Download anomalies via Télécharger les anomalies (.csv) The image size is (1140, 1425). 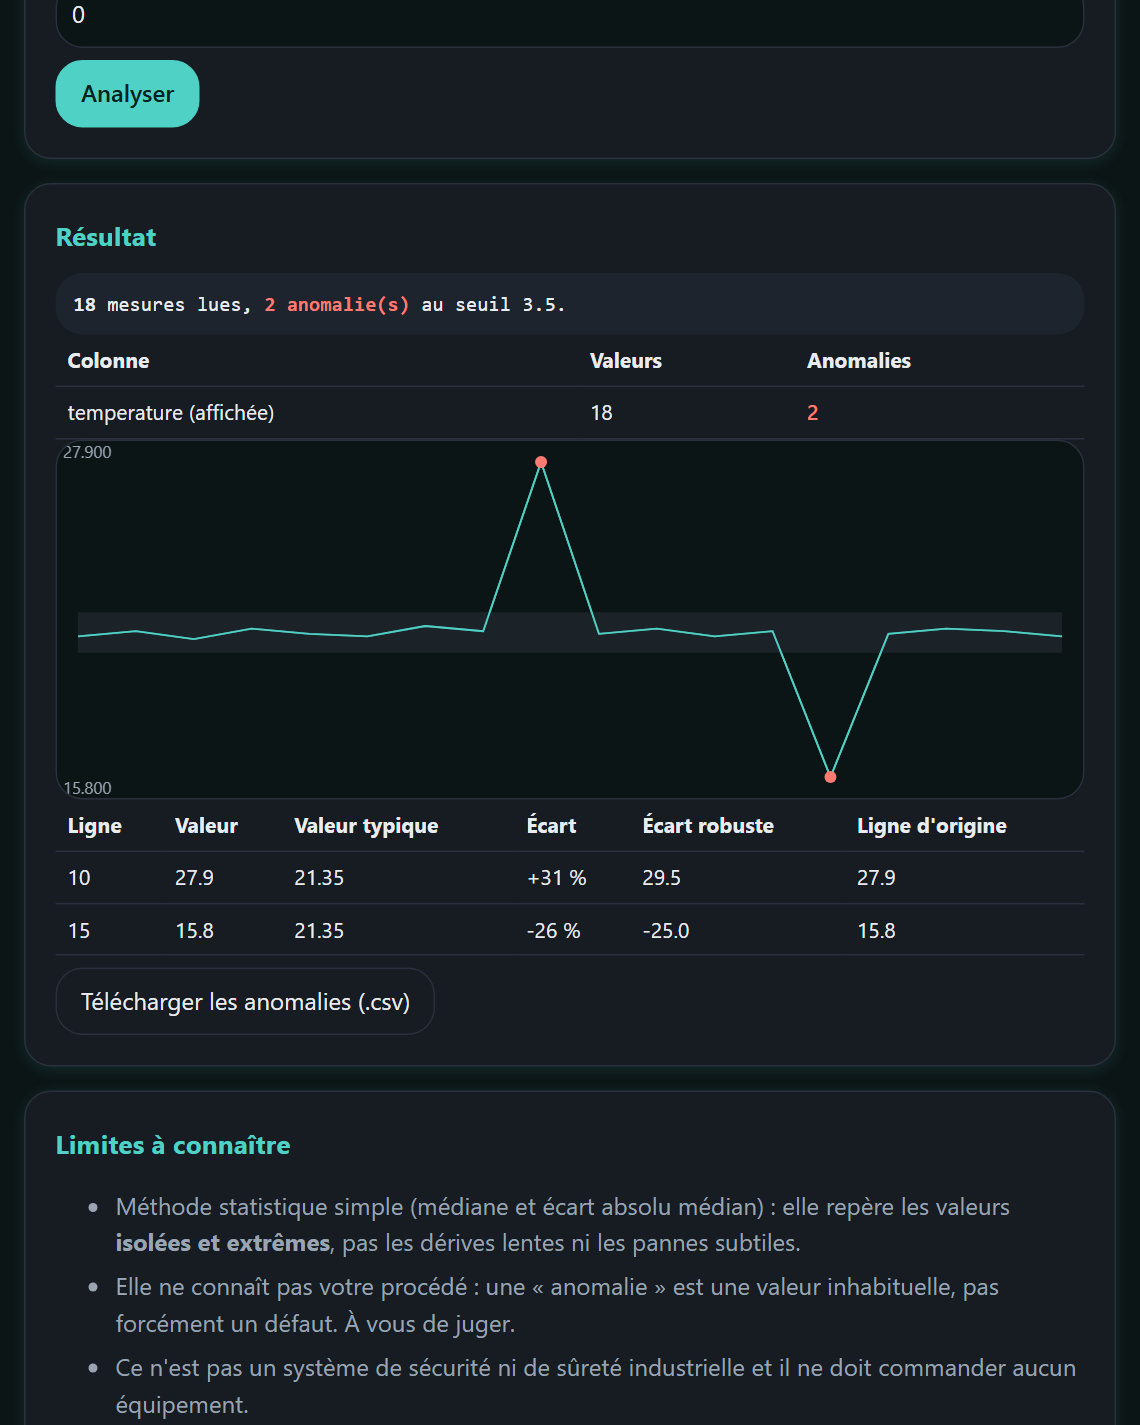tap(245, 1001)
